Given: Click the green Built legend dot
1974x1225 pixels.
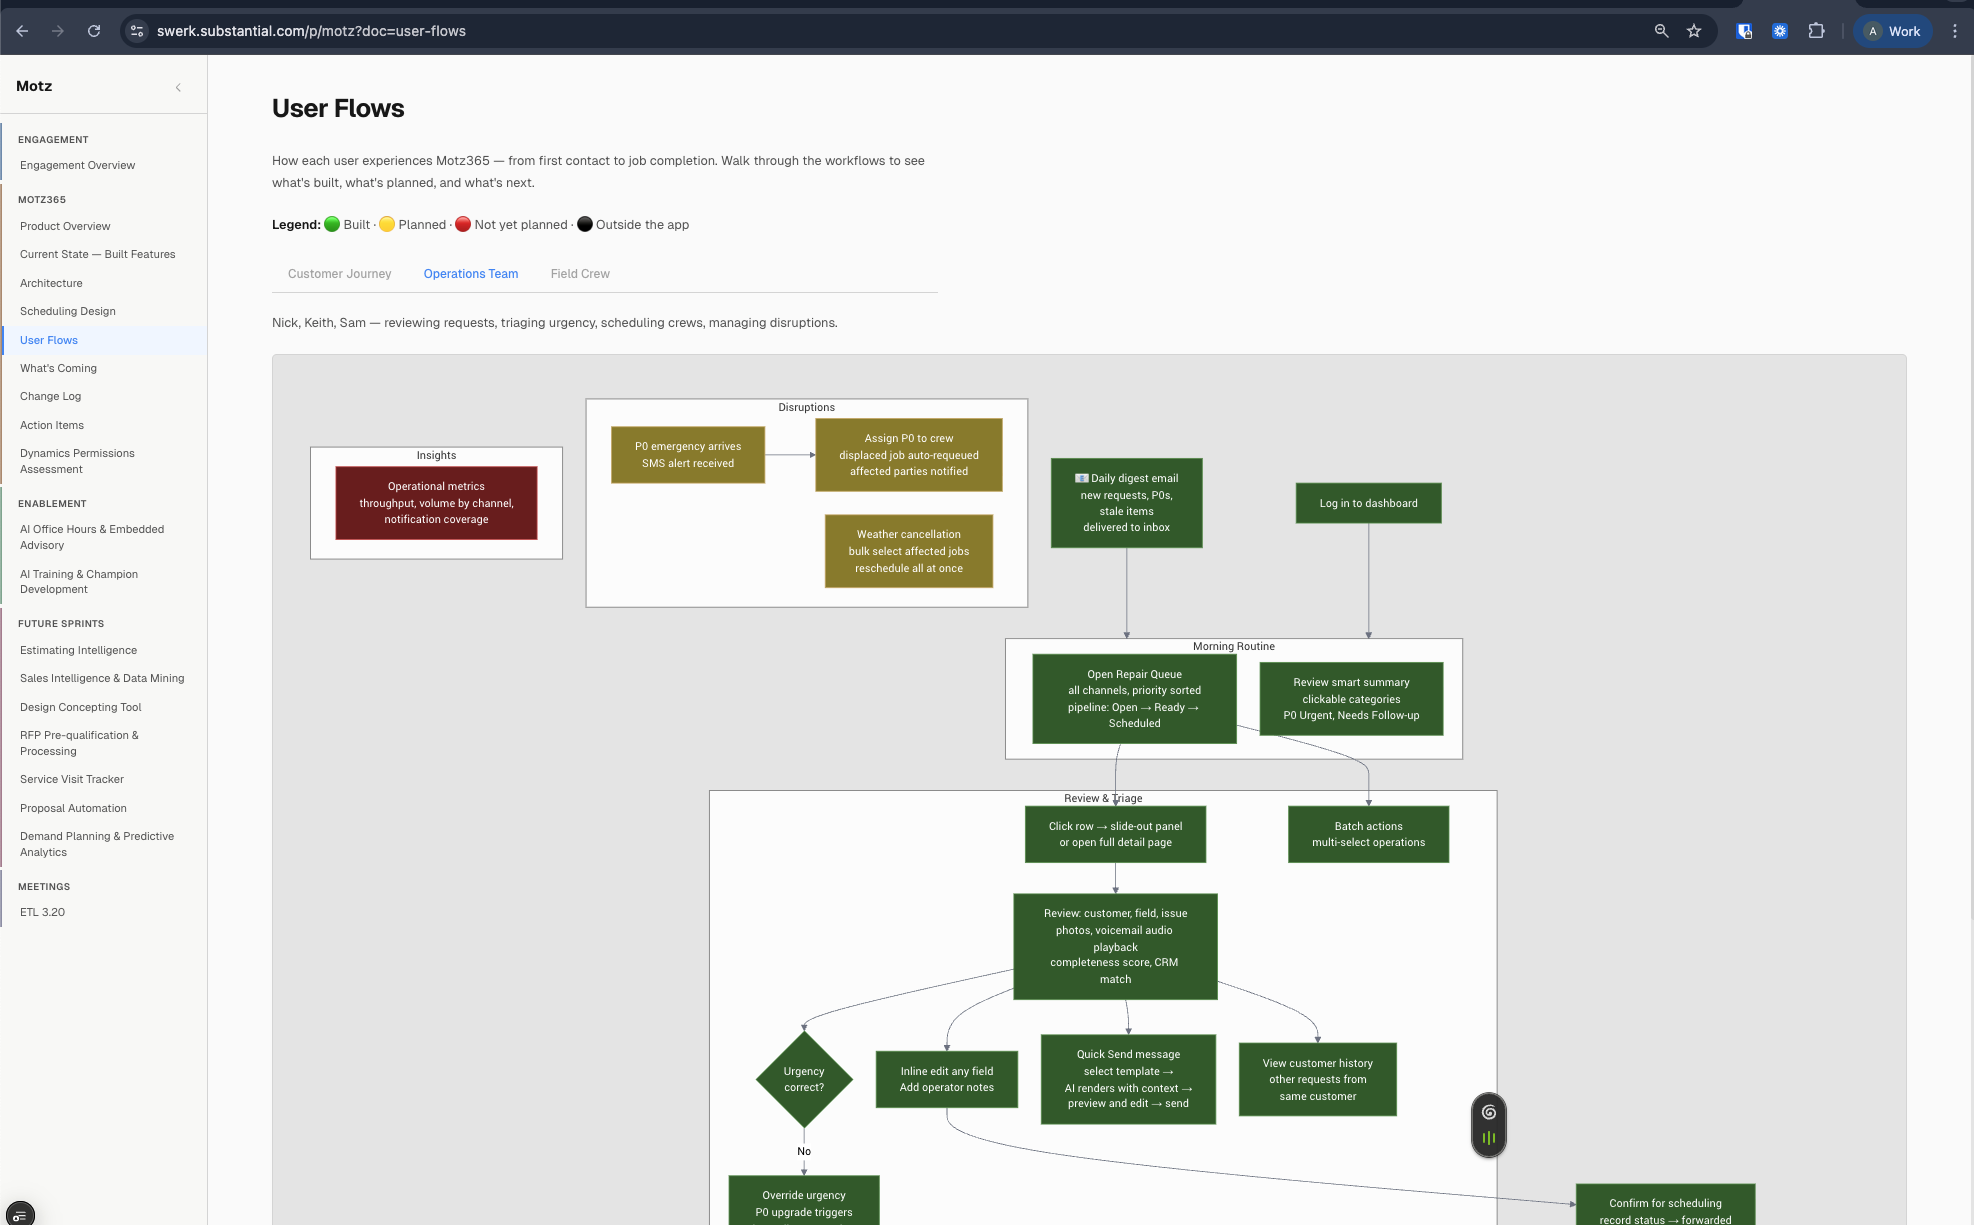Looking at the screenshot, I should (x=332, y=224).
